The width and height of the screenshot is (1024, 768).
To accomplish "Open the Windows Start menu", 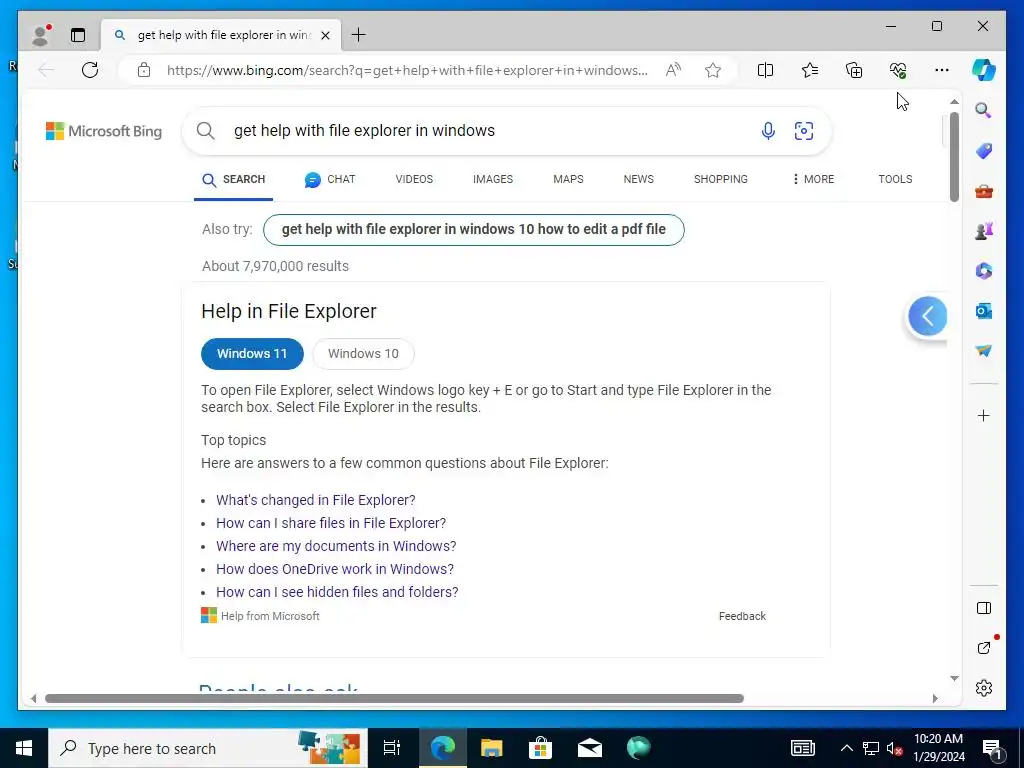I will click(24, 748).
